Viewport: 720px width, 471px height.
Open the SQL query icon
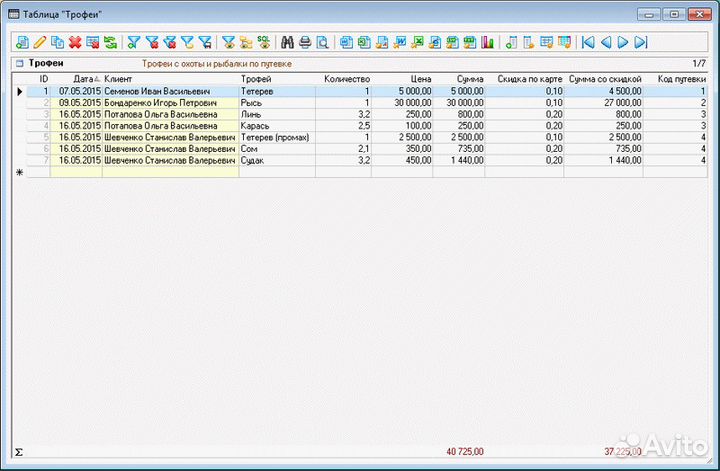[x=264, y=43]
